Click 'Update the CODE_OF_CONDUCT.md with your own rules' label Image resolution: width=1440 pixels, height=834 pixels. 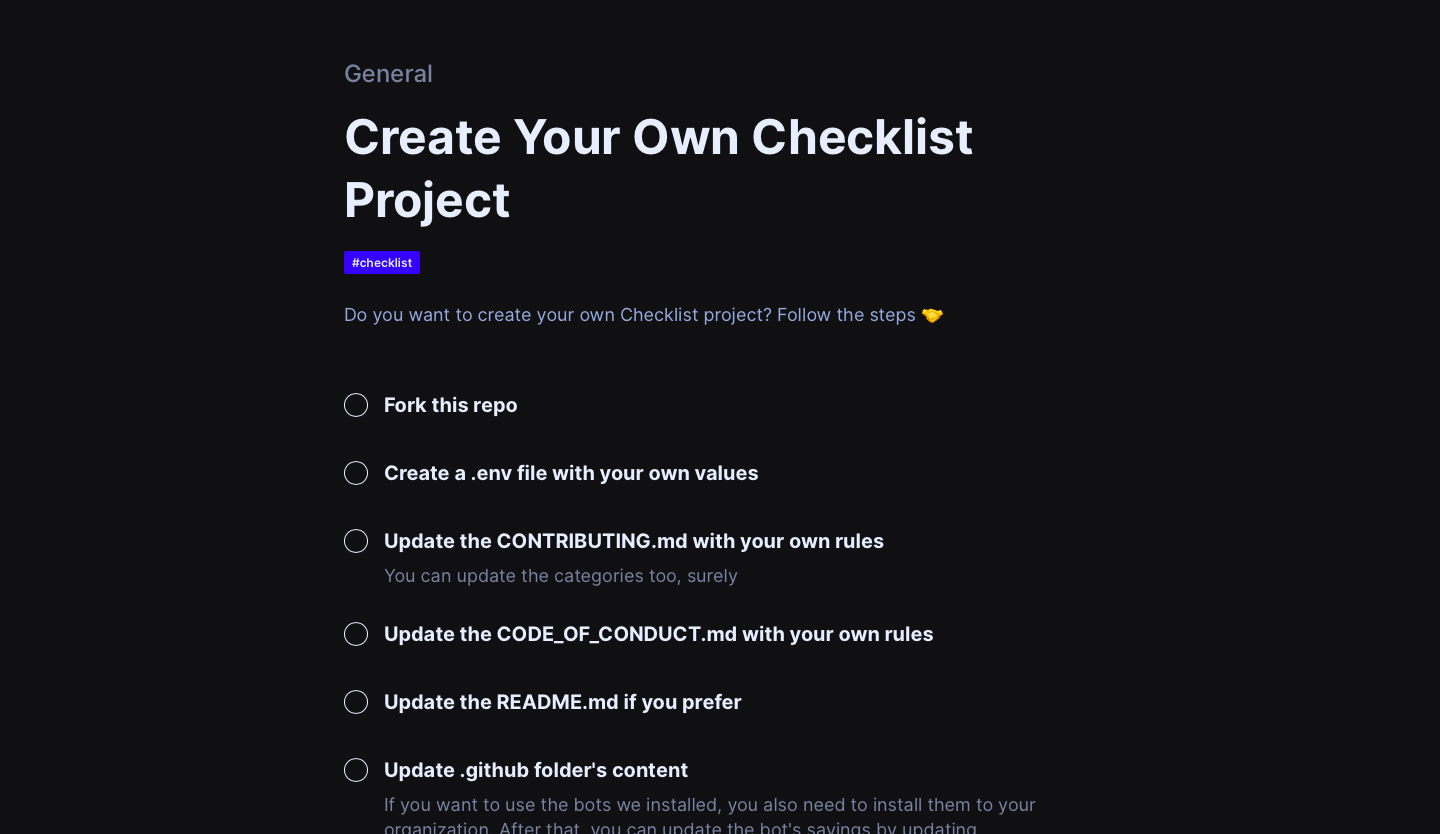(658, 634)
